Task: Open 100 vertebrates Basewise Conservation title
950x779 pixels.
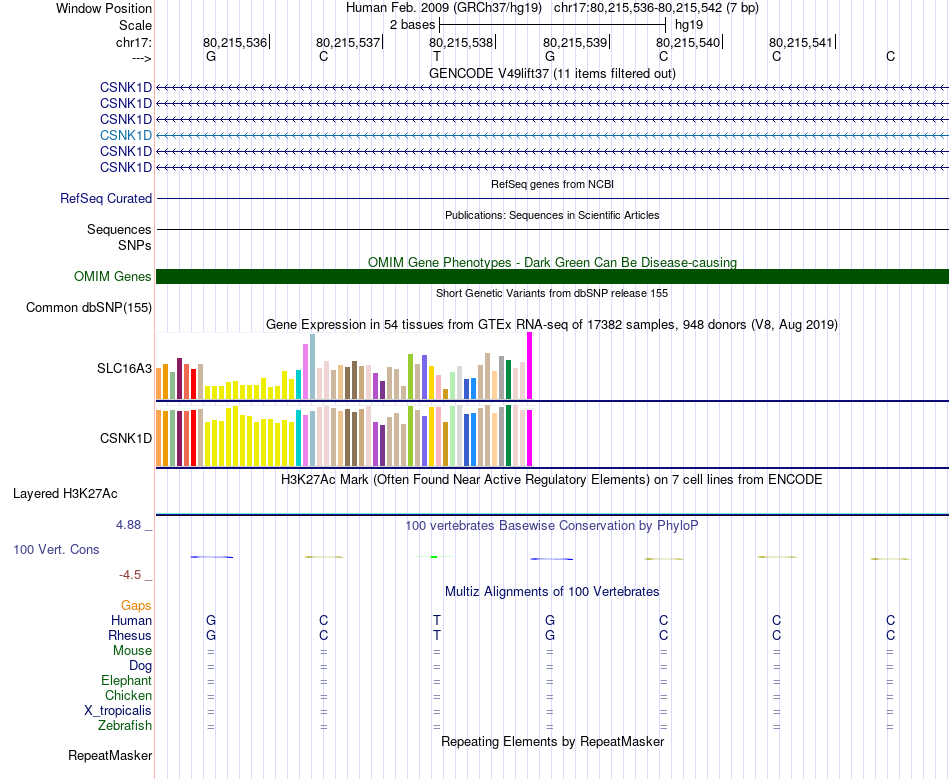Action: point(552,525)
